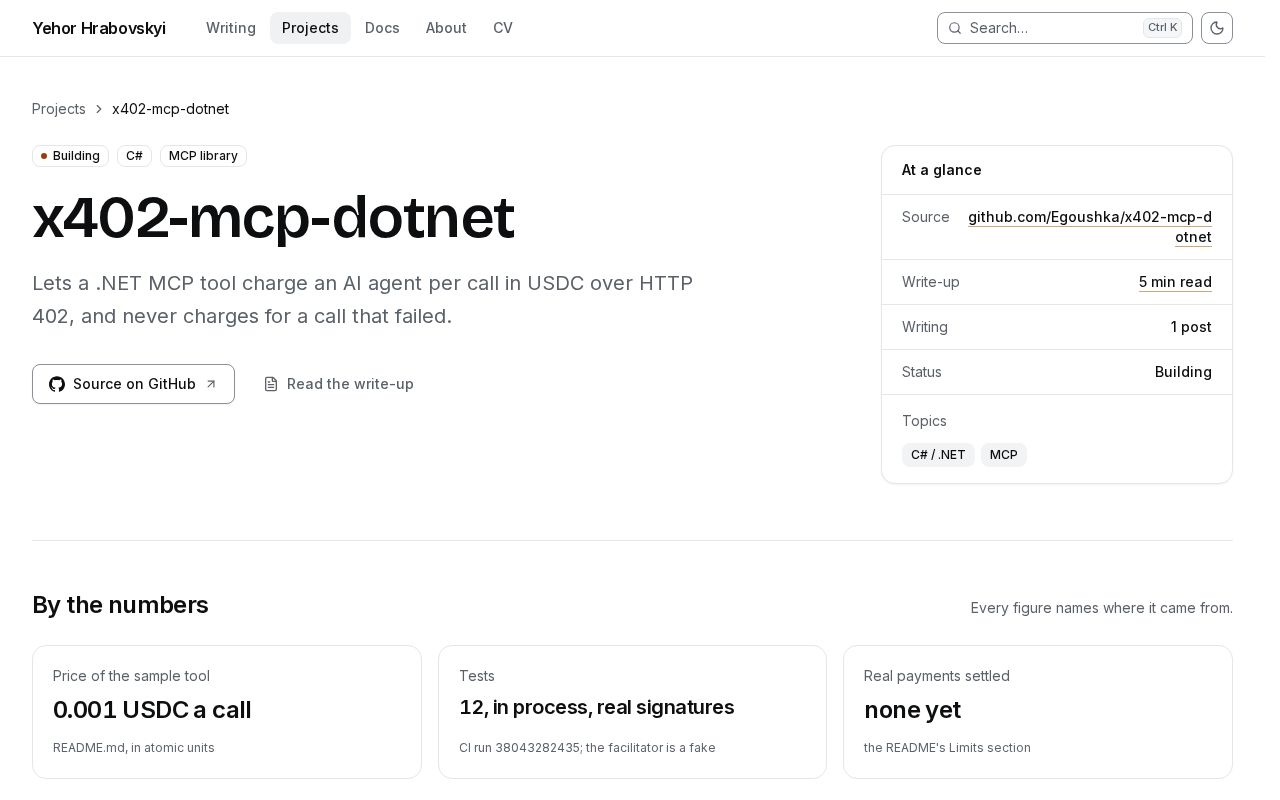Open the github.com/Egoushka/x402-mcp-dotnet link
Viewport: 1280px width, 800px height.
click(1090, 227)
